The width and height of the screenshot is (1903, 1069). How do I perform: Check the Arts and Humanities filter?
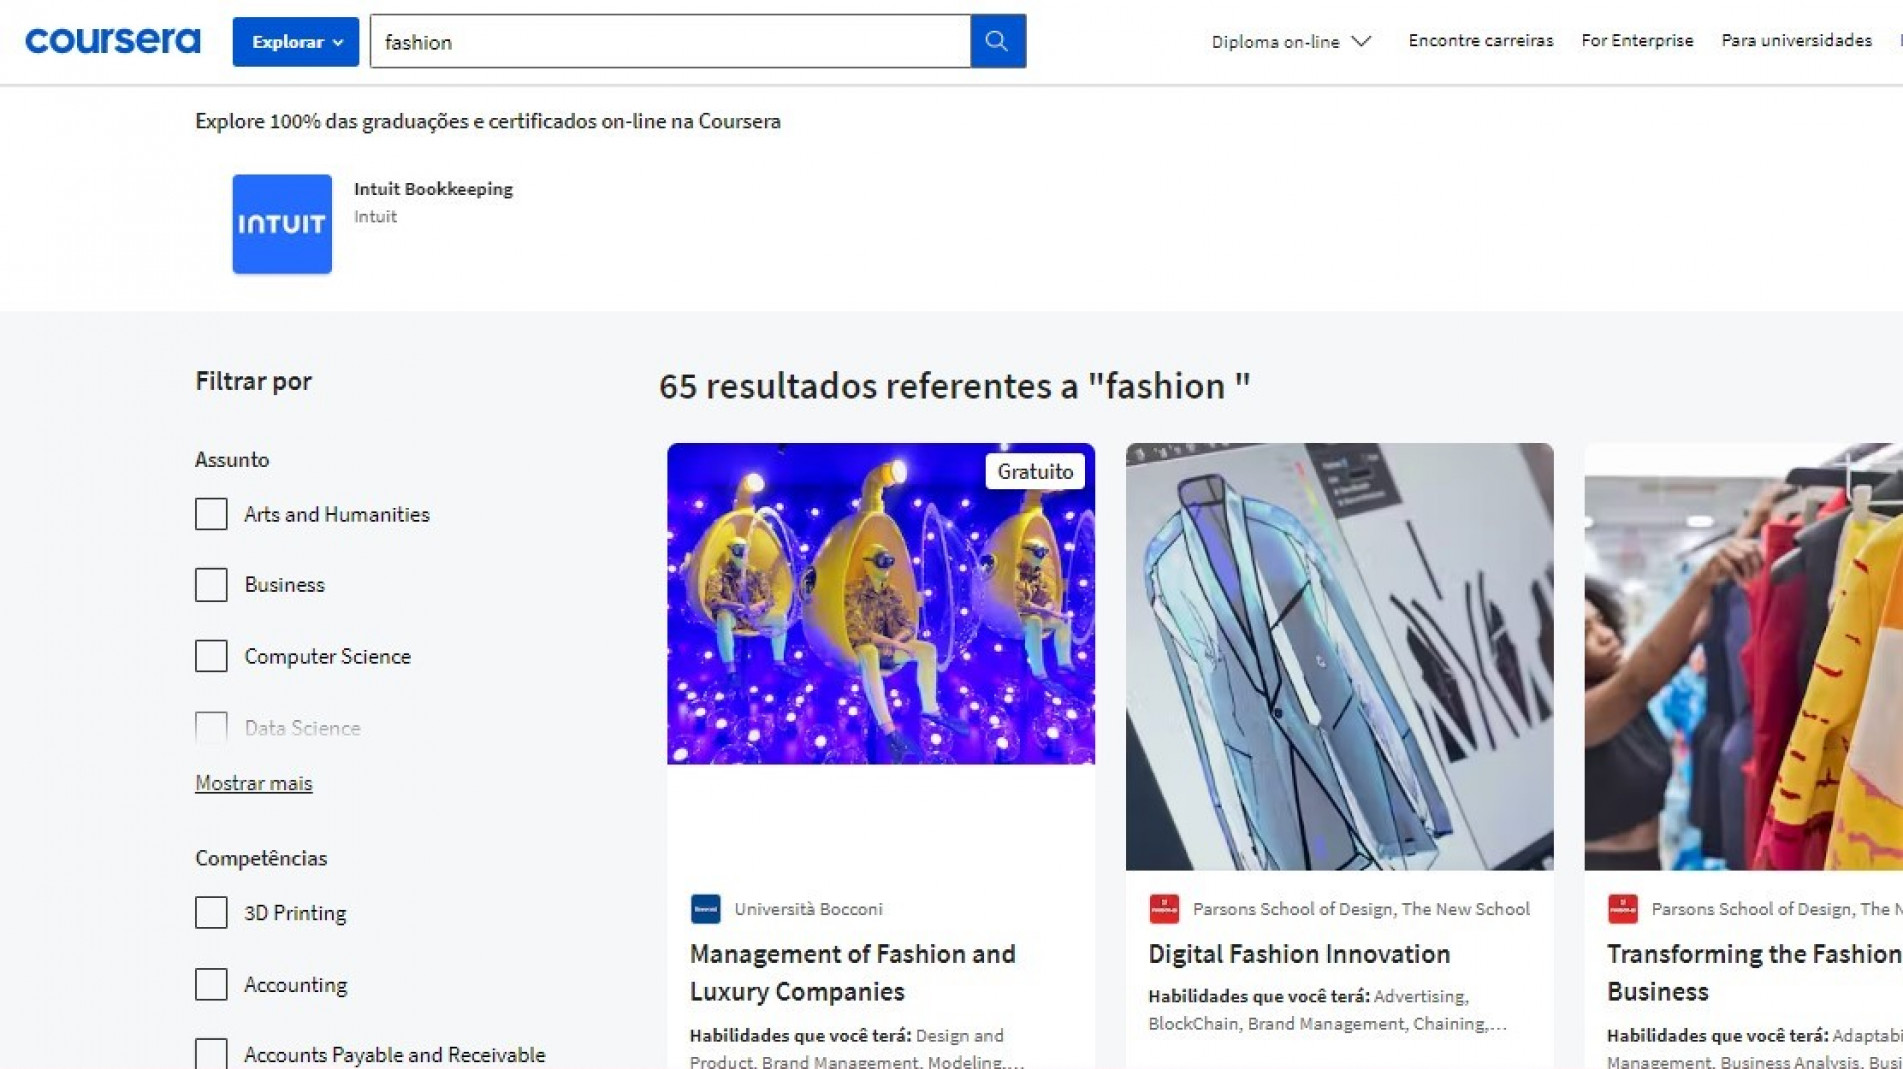coord(211,514)
